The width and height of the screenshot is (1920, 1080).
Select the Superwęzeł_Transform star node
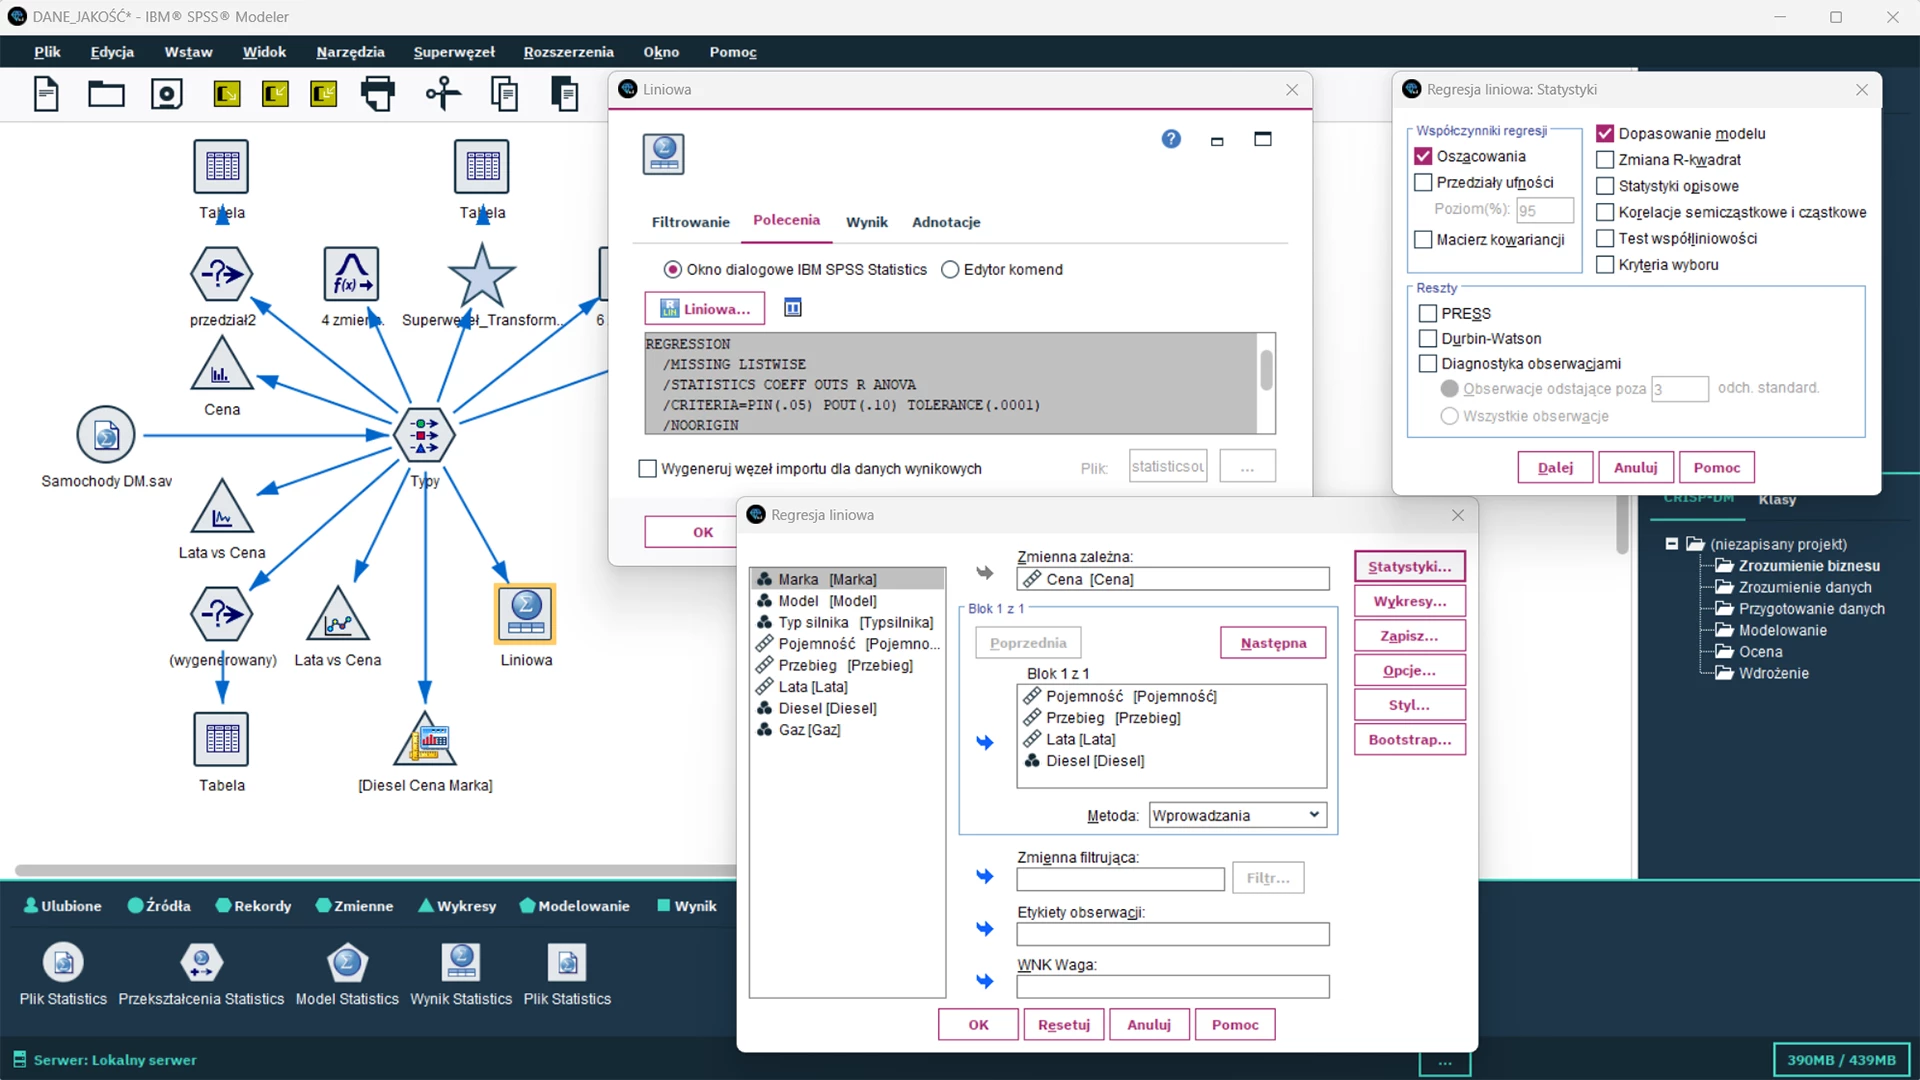click(x=481, y=274)
